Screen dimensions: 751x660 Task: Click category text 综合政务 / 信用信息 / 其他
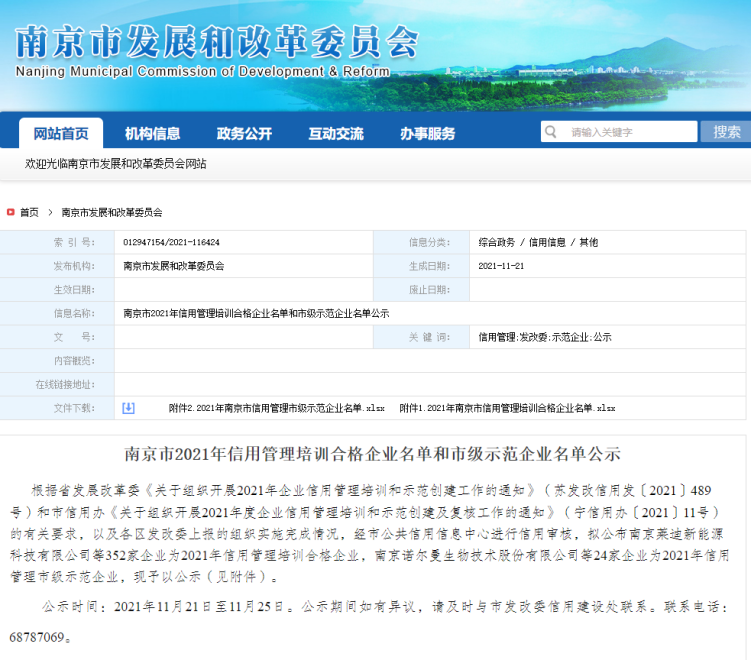pos(538,242)
